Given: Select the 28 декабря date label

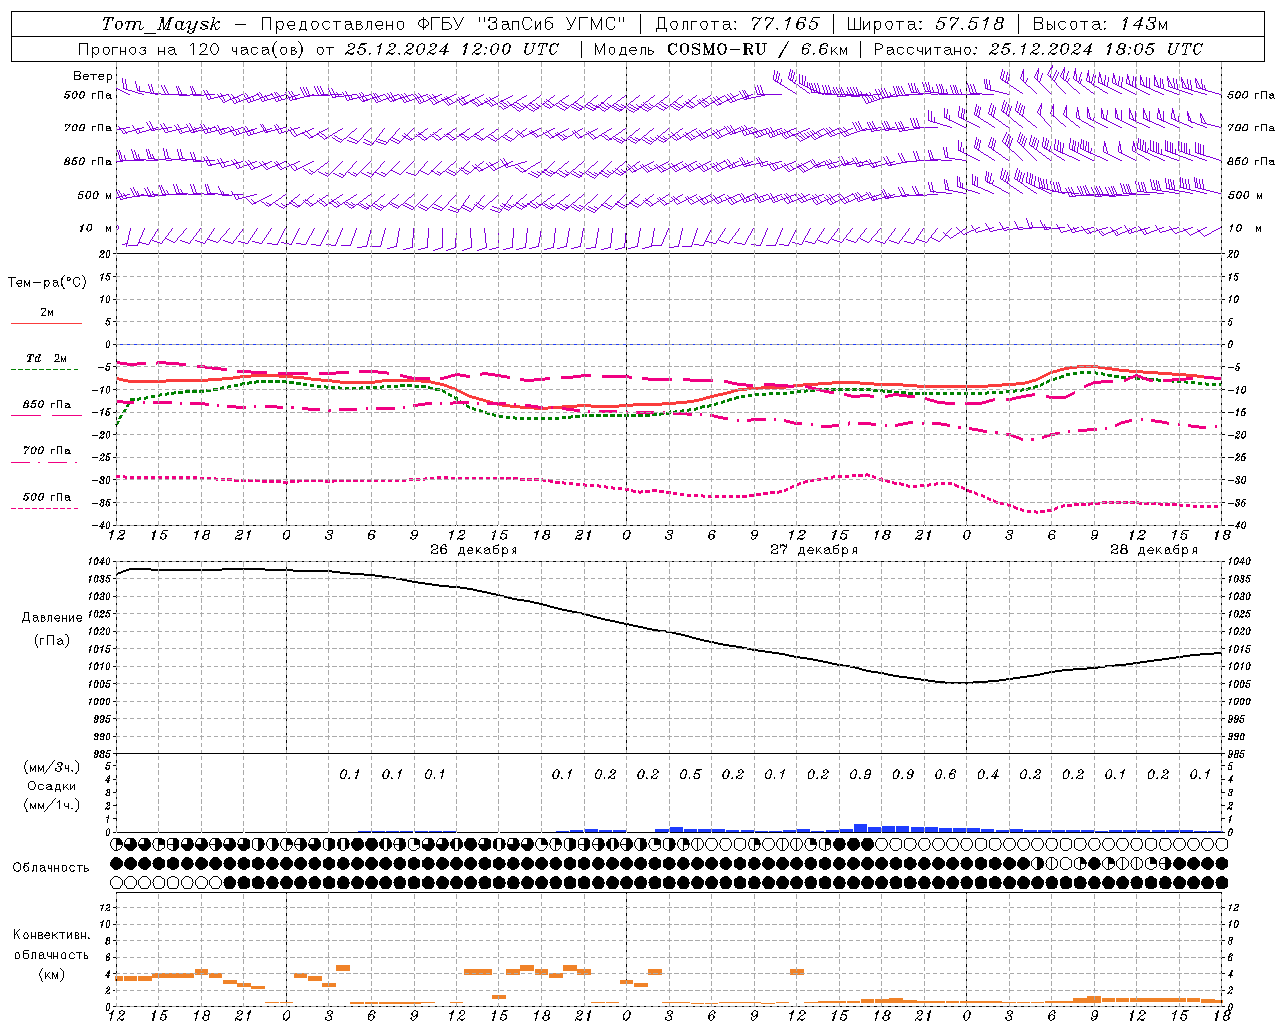Looking at the screenshot, I should point(1153,549).
